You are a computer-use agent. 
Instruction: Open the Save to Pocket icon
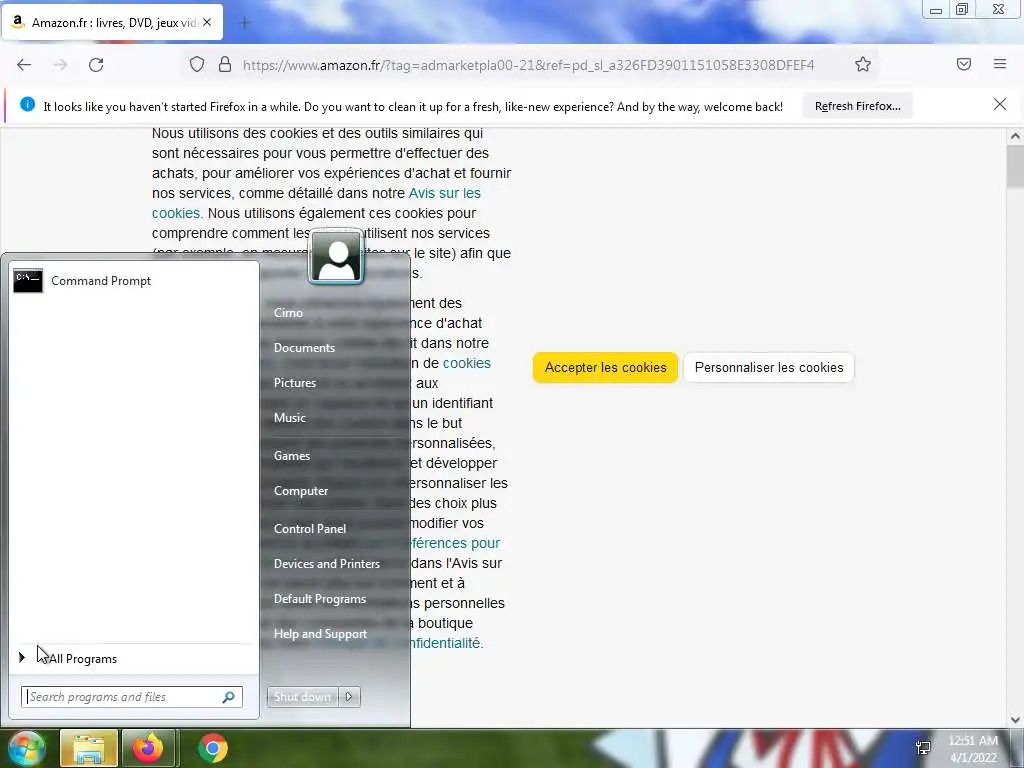coord(964,64)
